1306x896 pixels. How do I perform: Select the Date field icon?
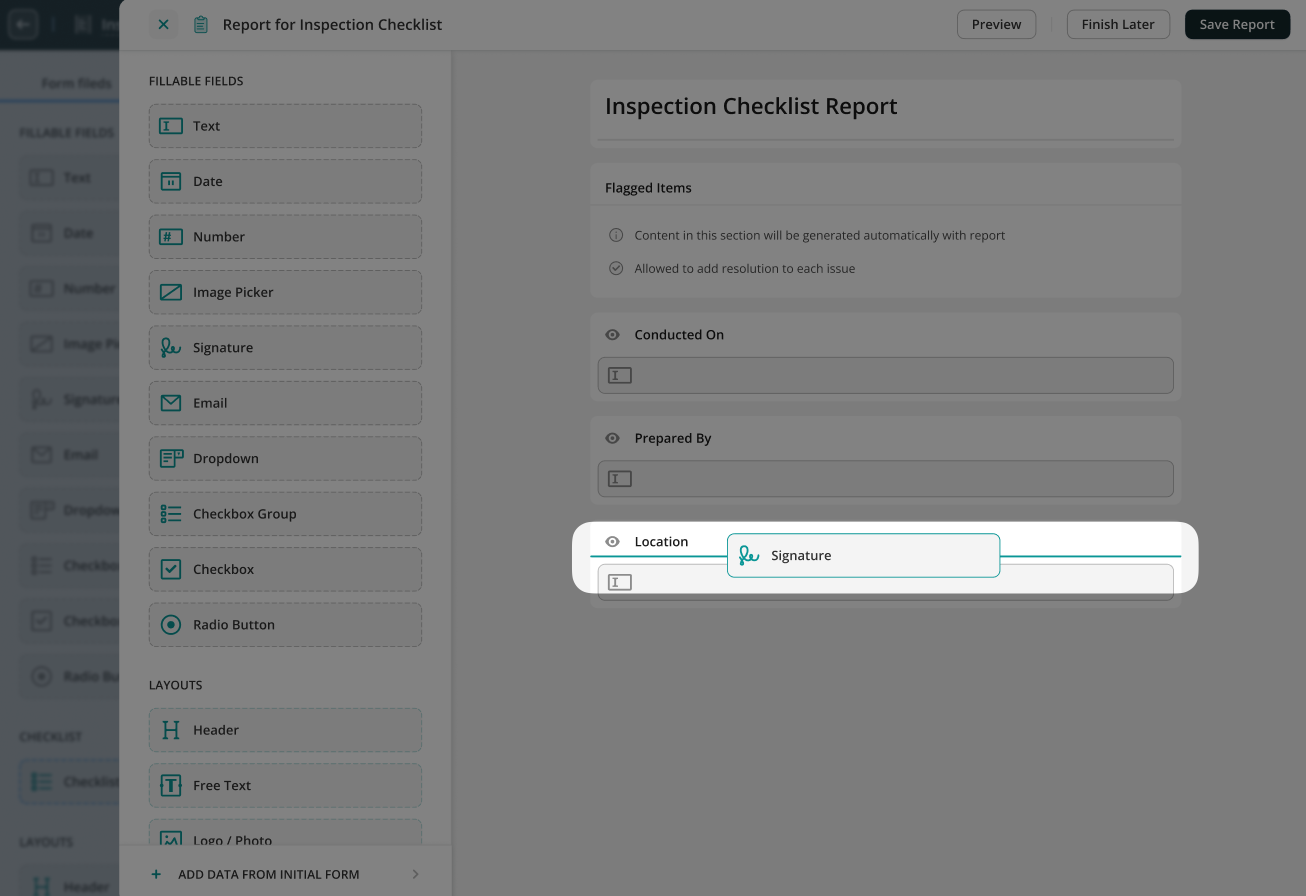coord(171,181)
